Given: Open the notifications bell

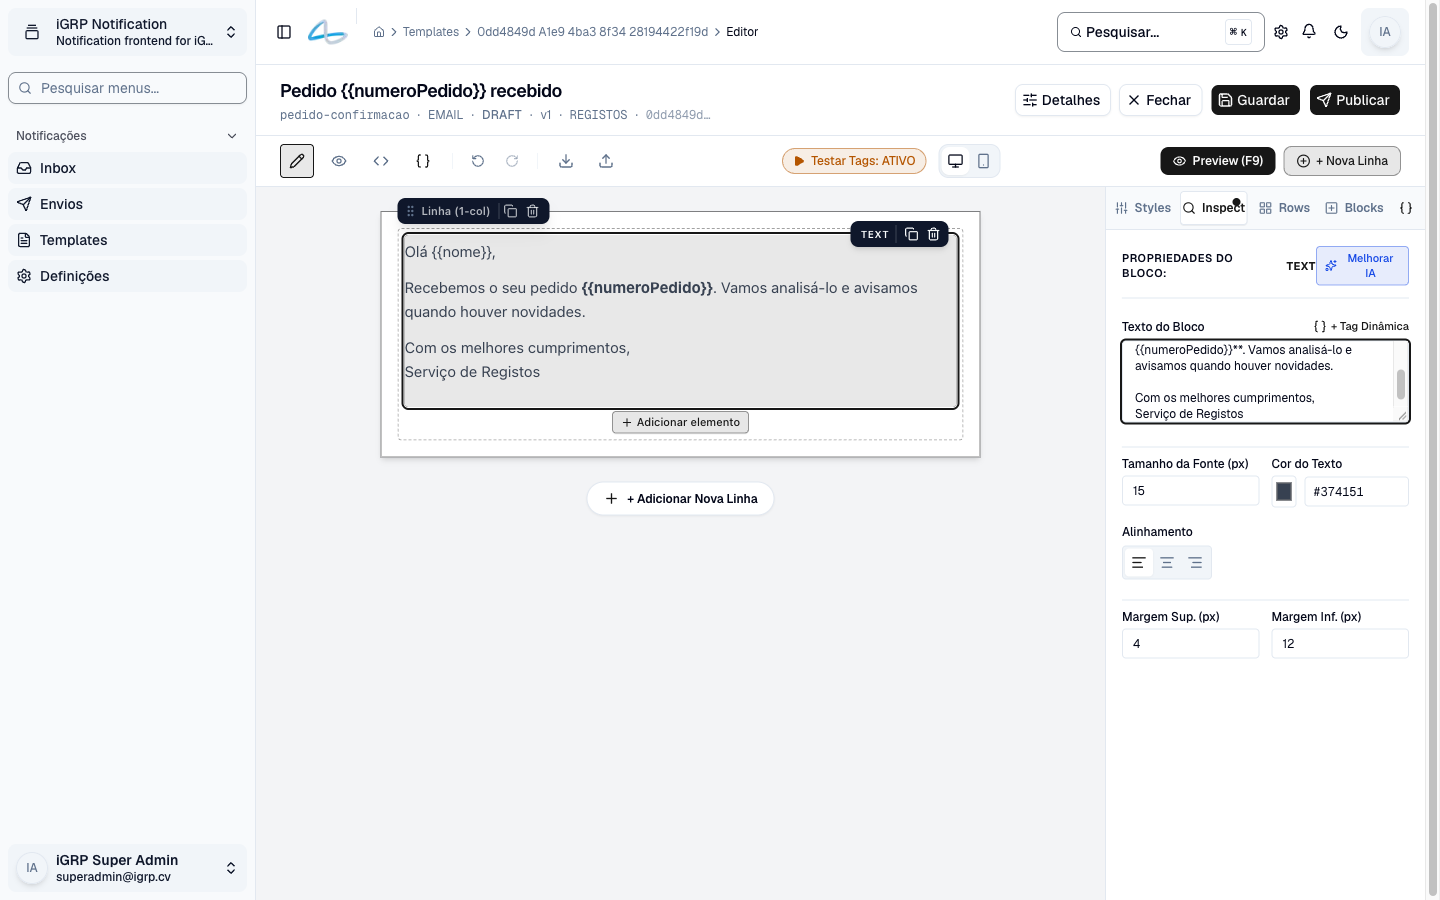Looking at the screenshot, I should (1309, 32).
